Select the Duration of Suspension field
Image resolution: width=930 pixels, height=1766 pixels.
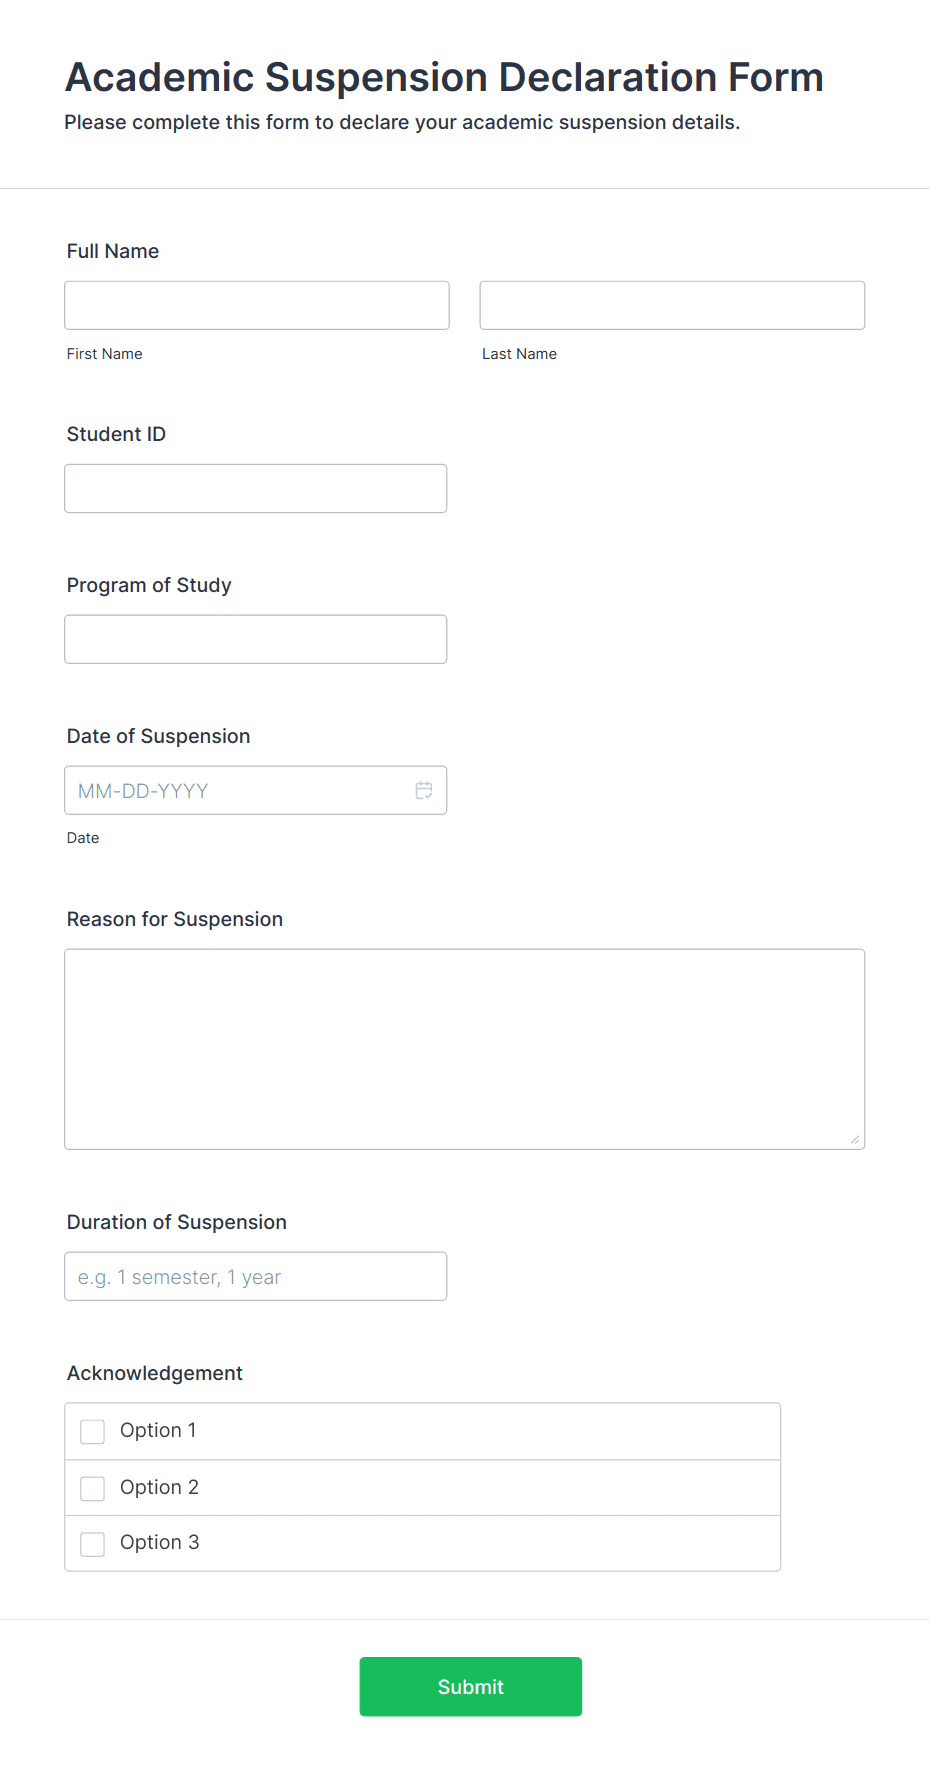coord(256,1276)
